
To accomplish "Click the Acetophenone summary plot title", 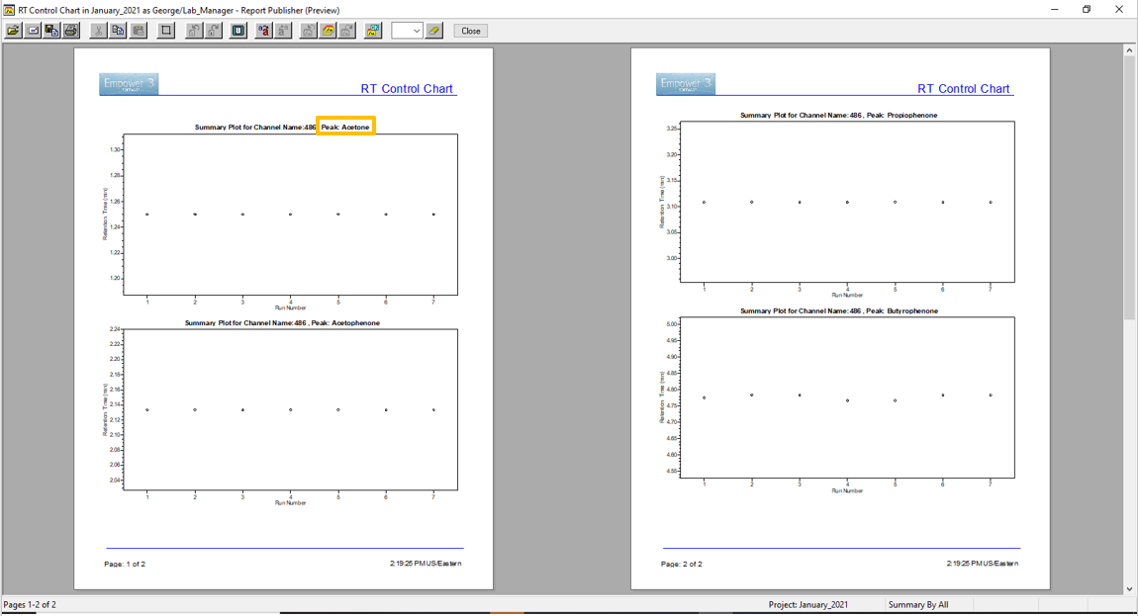I will coord(282,323).
